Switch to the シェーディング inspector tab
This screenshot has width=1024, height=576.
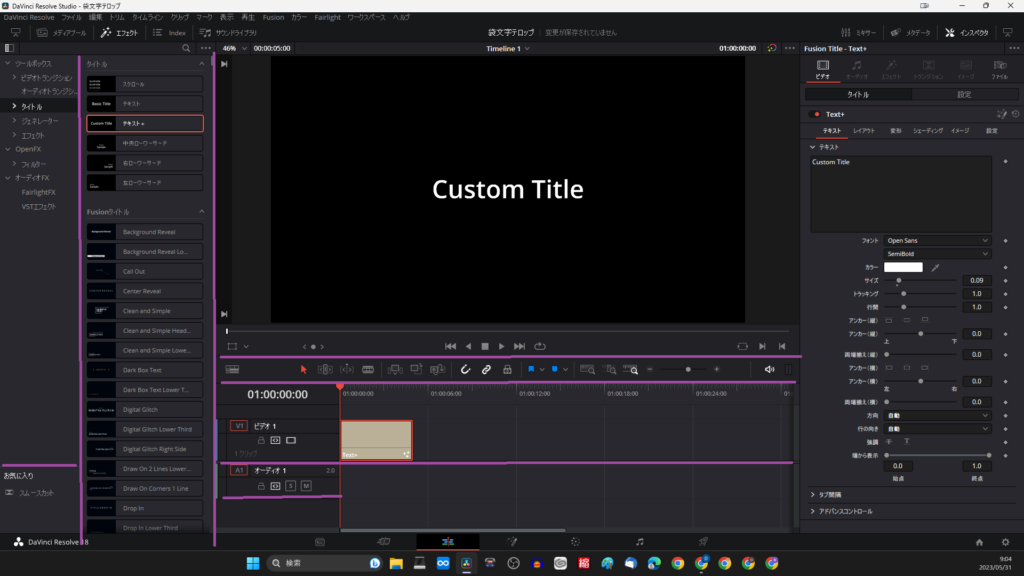point(927,131)
